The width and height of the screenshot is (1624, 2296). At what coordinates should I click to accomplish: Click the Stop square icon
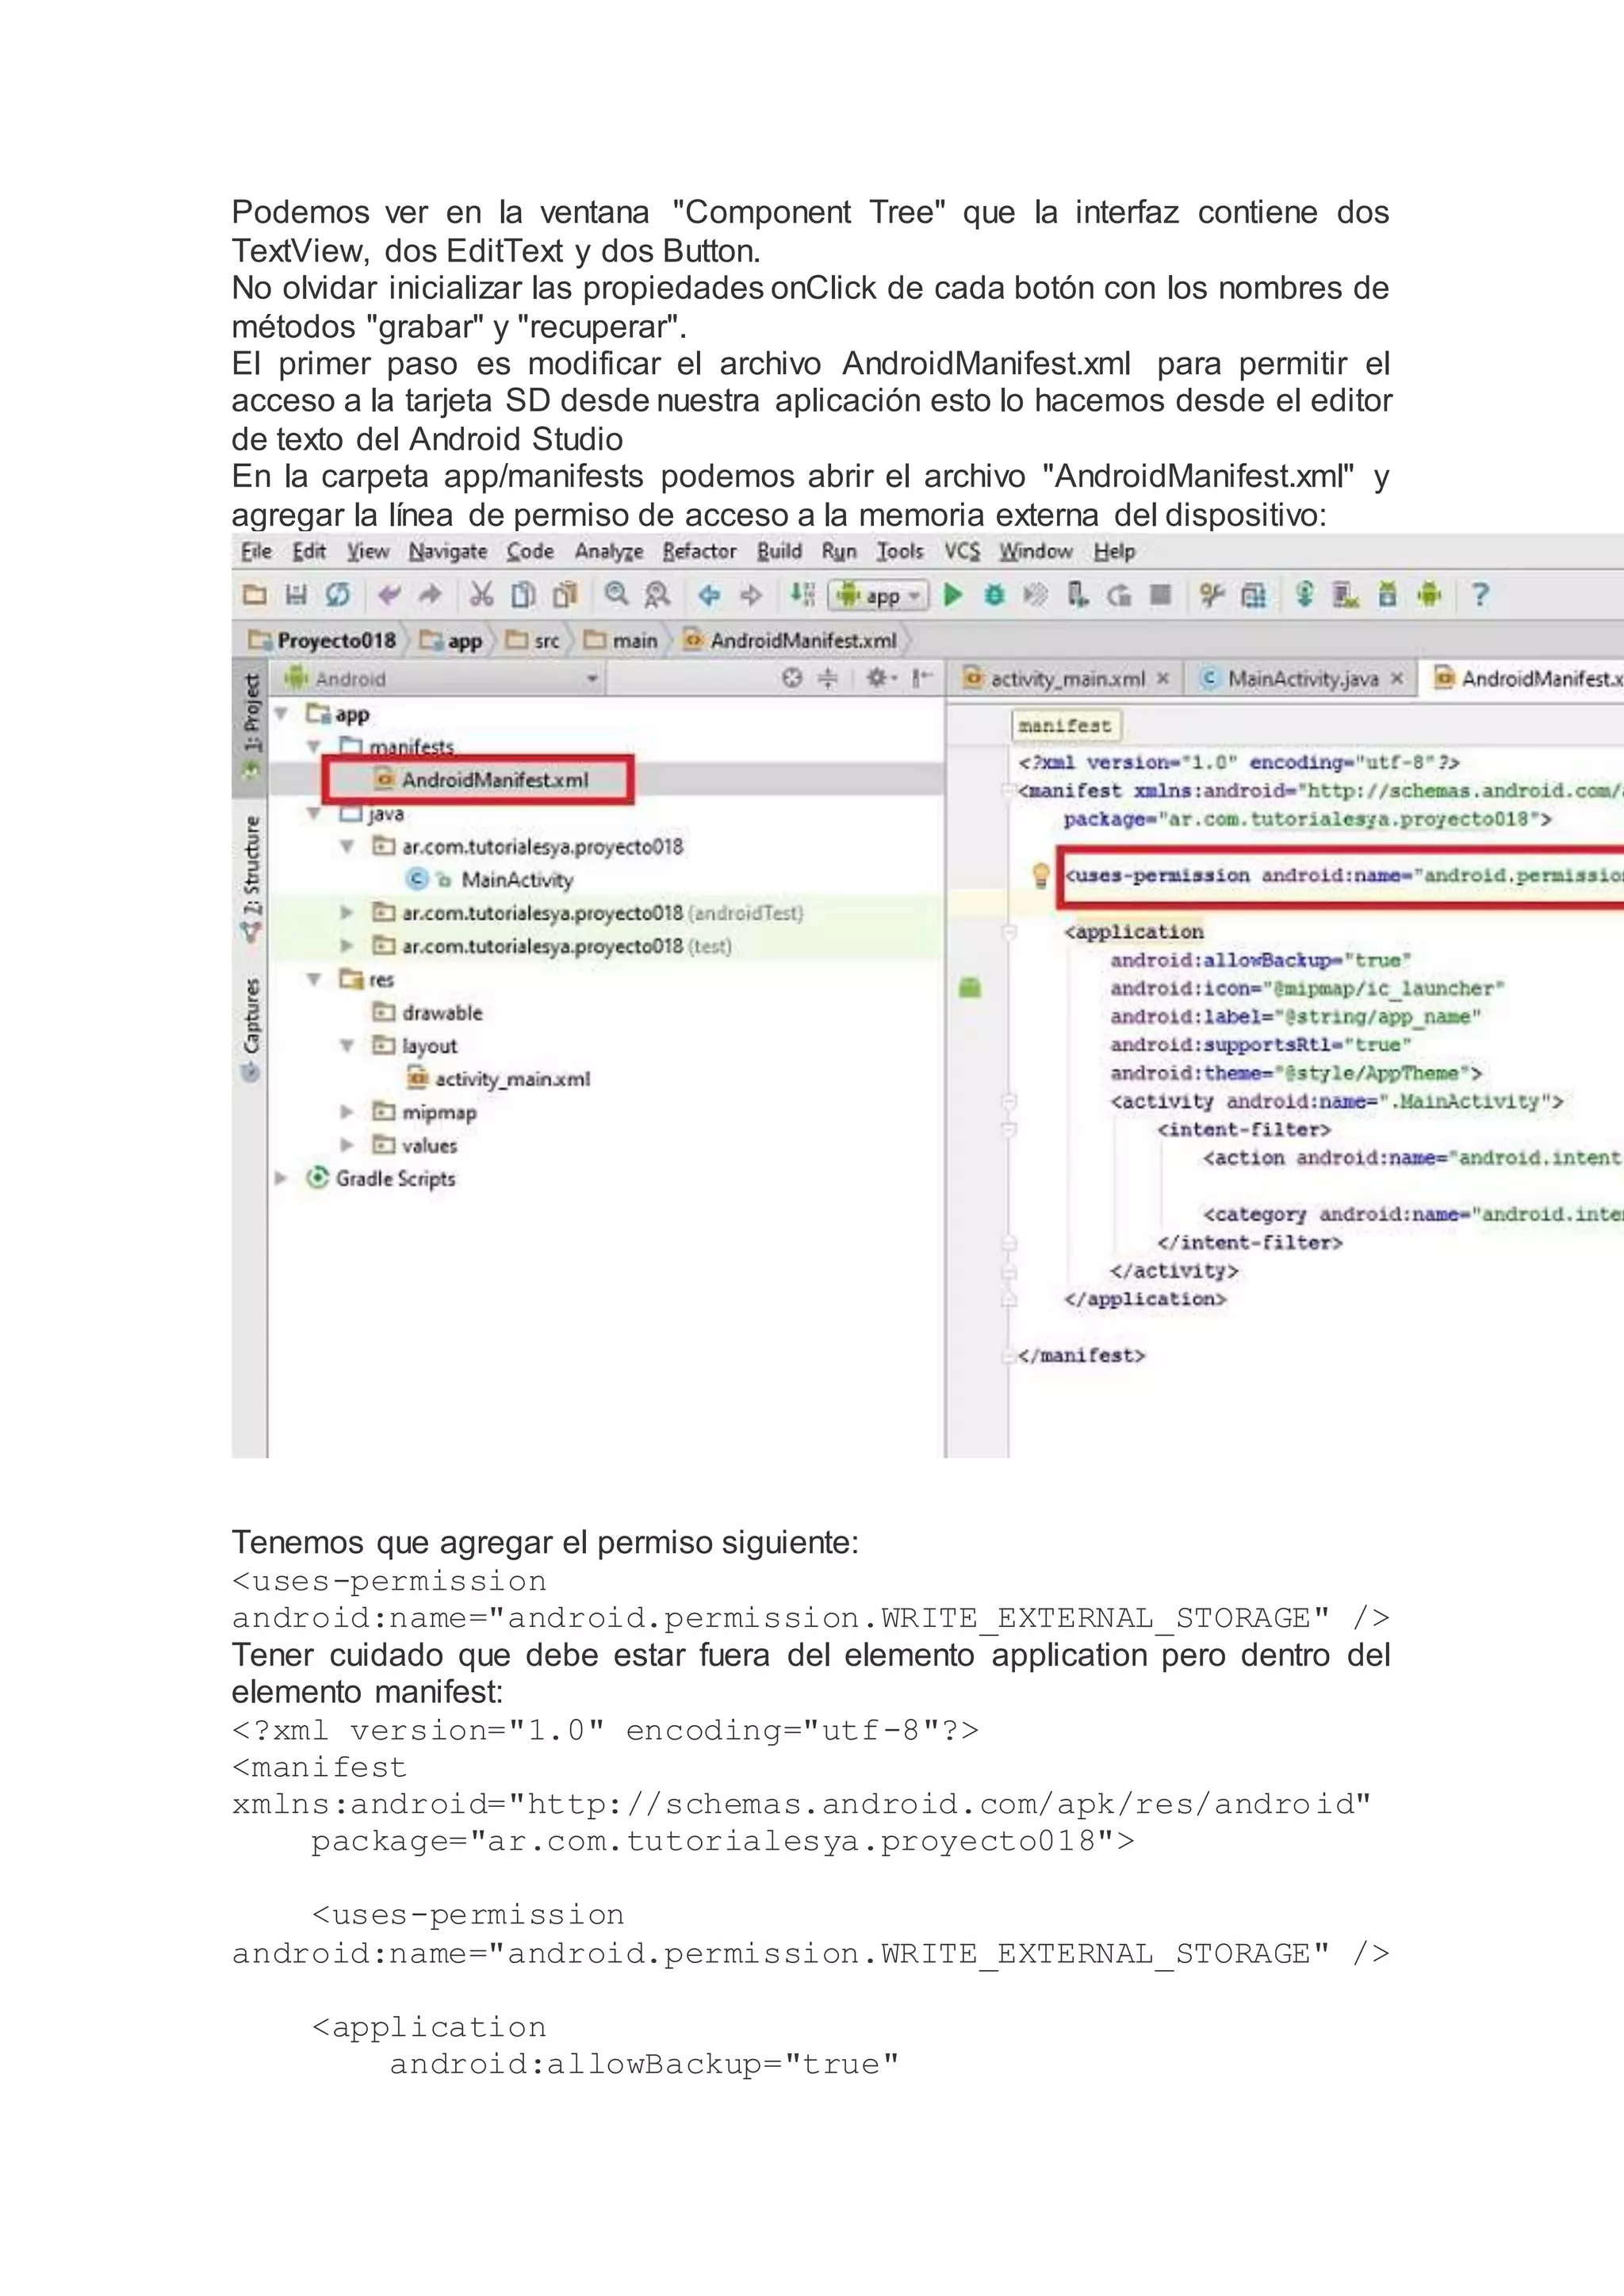[1160, 596]
